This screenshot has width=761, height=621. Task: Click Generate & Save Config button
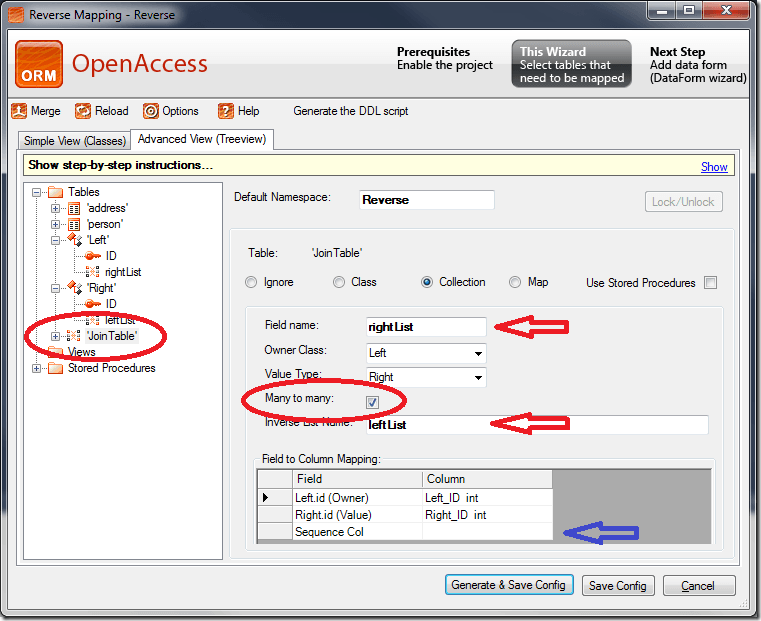(x=509, y=585)
